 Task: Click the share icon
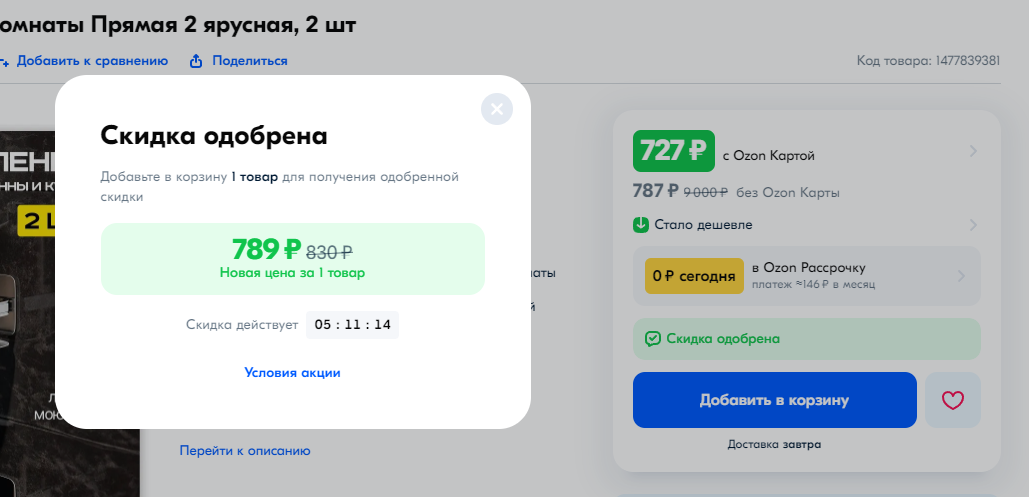[x=196, y=61]
